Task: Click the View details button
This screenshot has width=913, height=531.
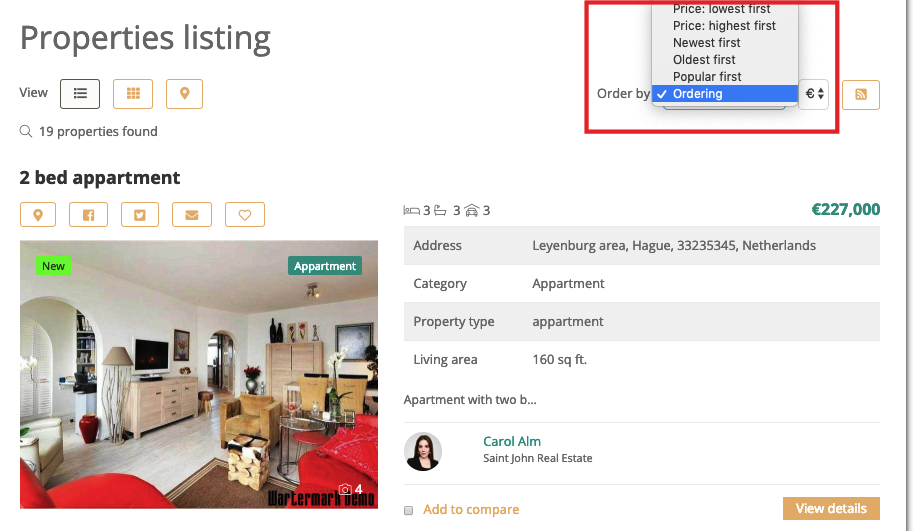Action: (830, 509)
